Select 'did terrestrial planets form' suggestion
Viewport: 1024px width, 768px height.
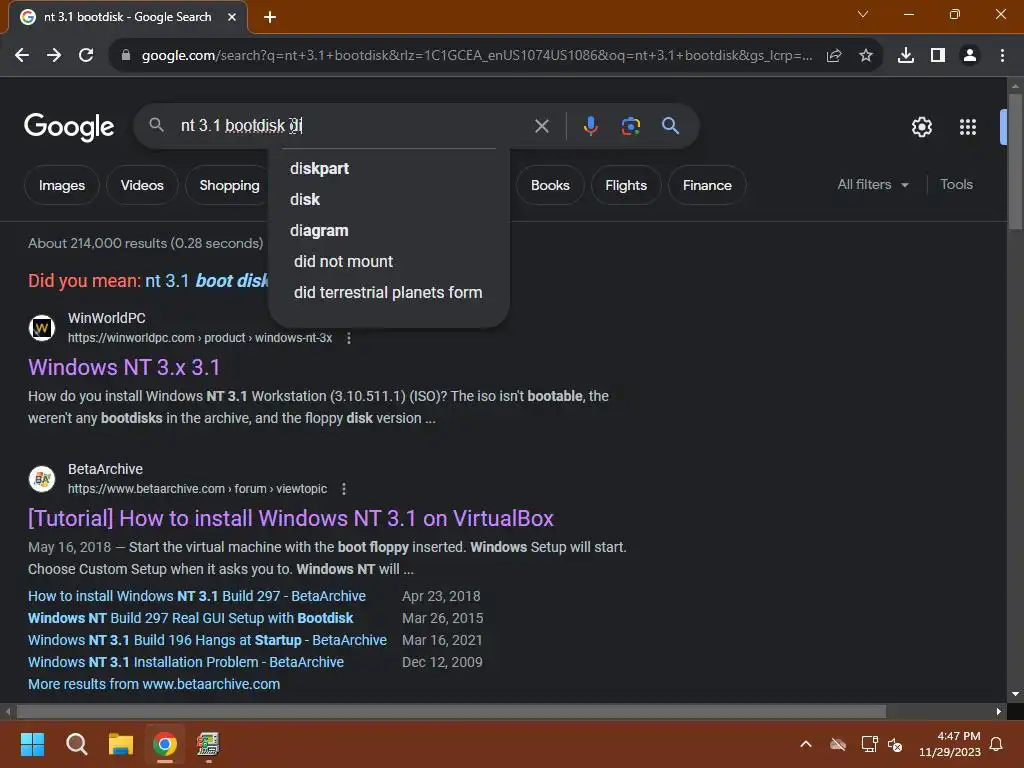tap(389, 293)
